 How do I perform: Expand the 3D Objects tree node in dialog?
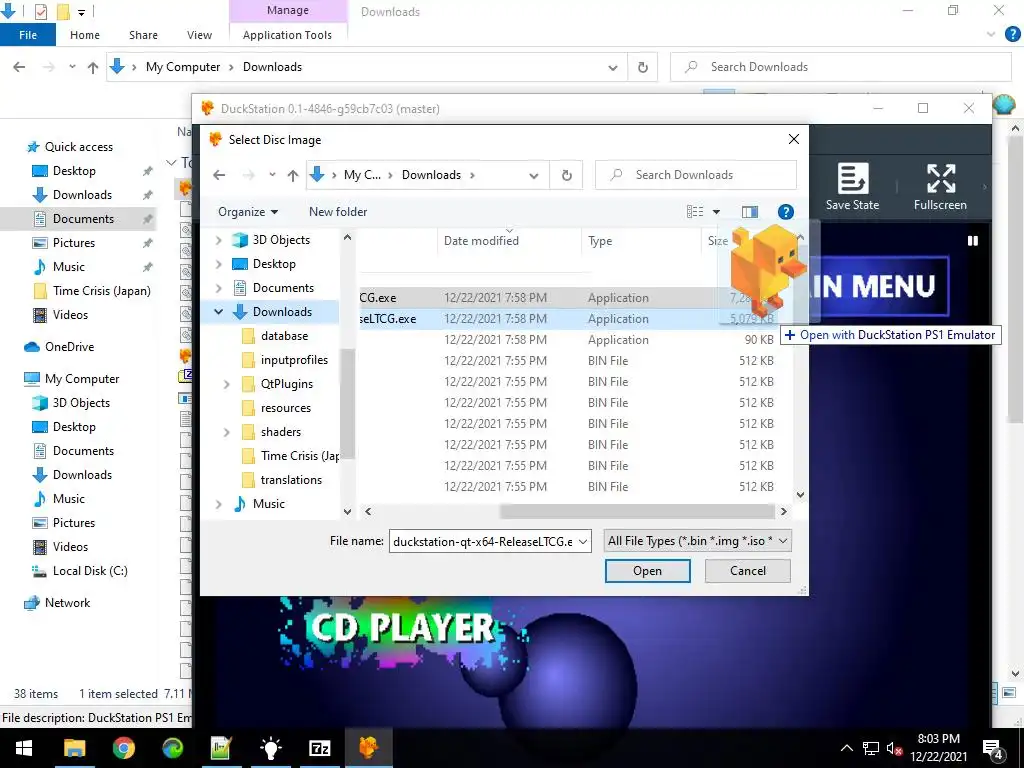click(219, 240)
